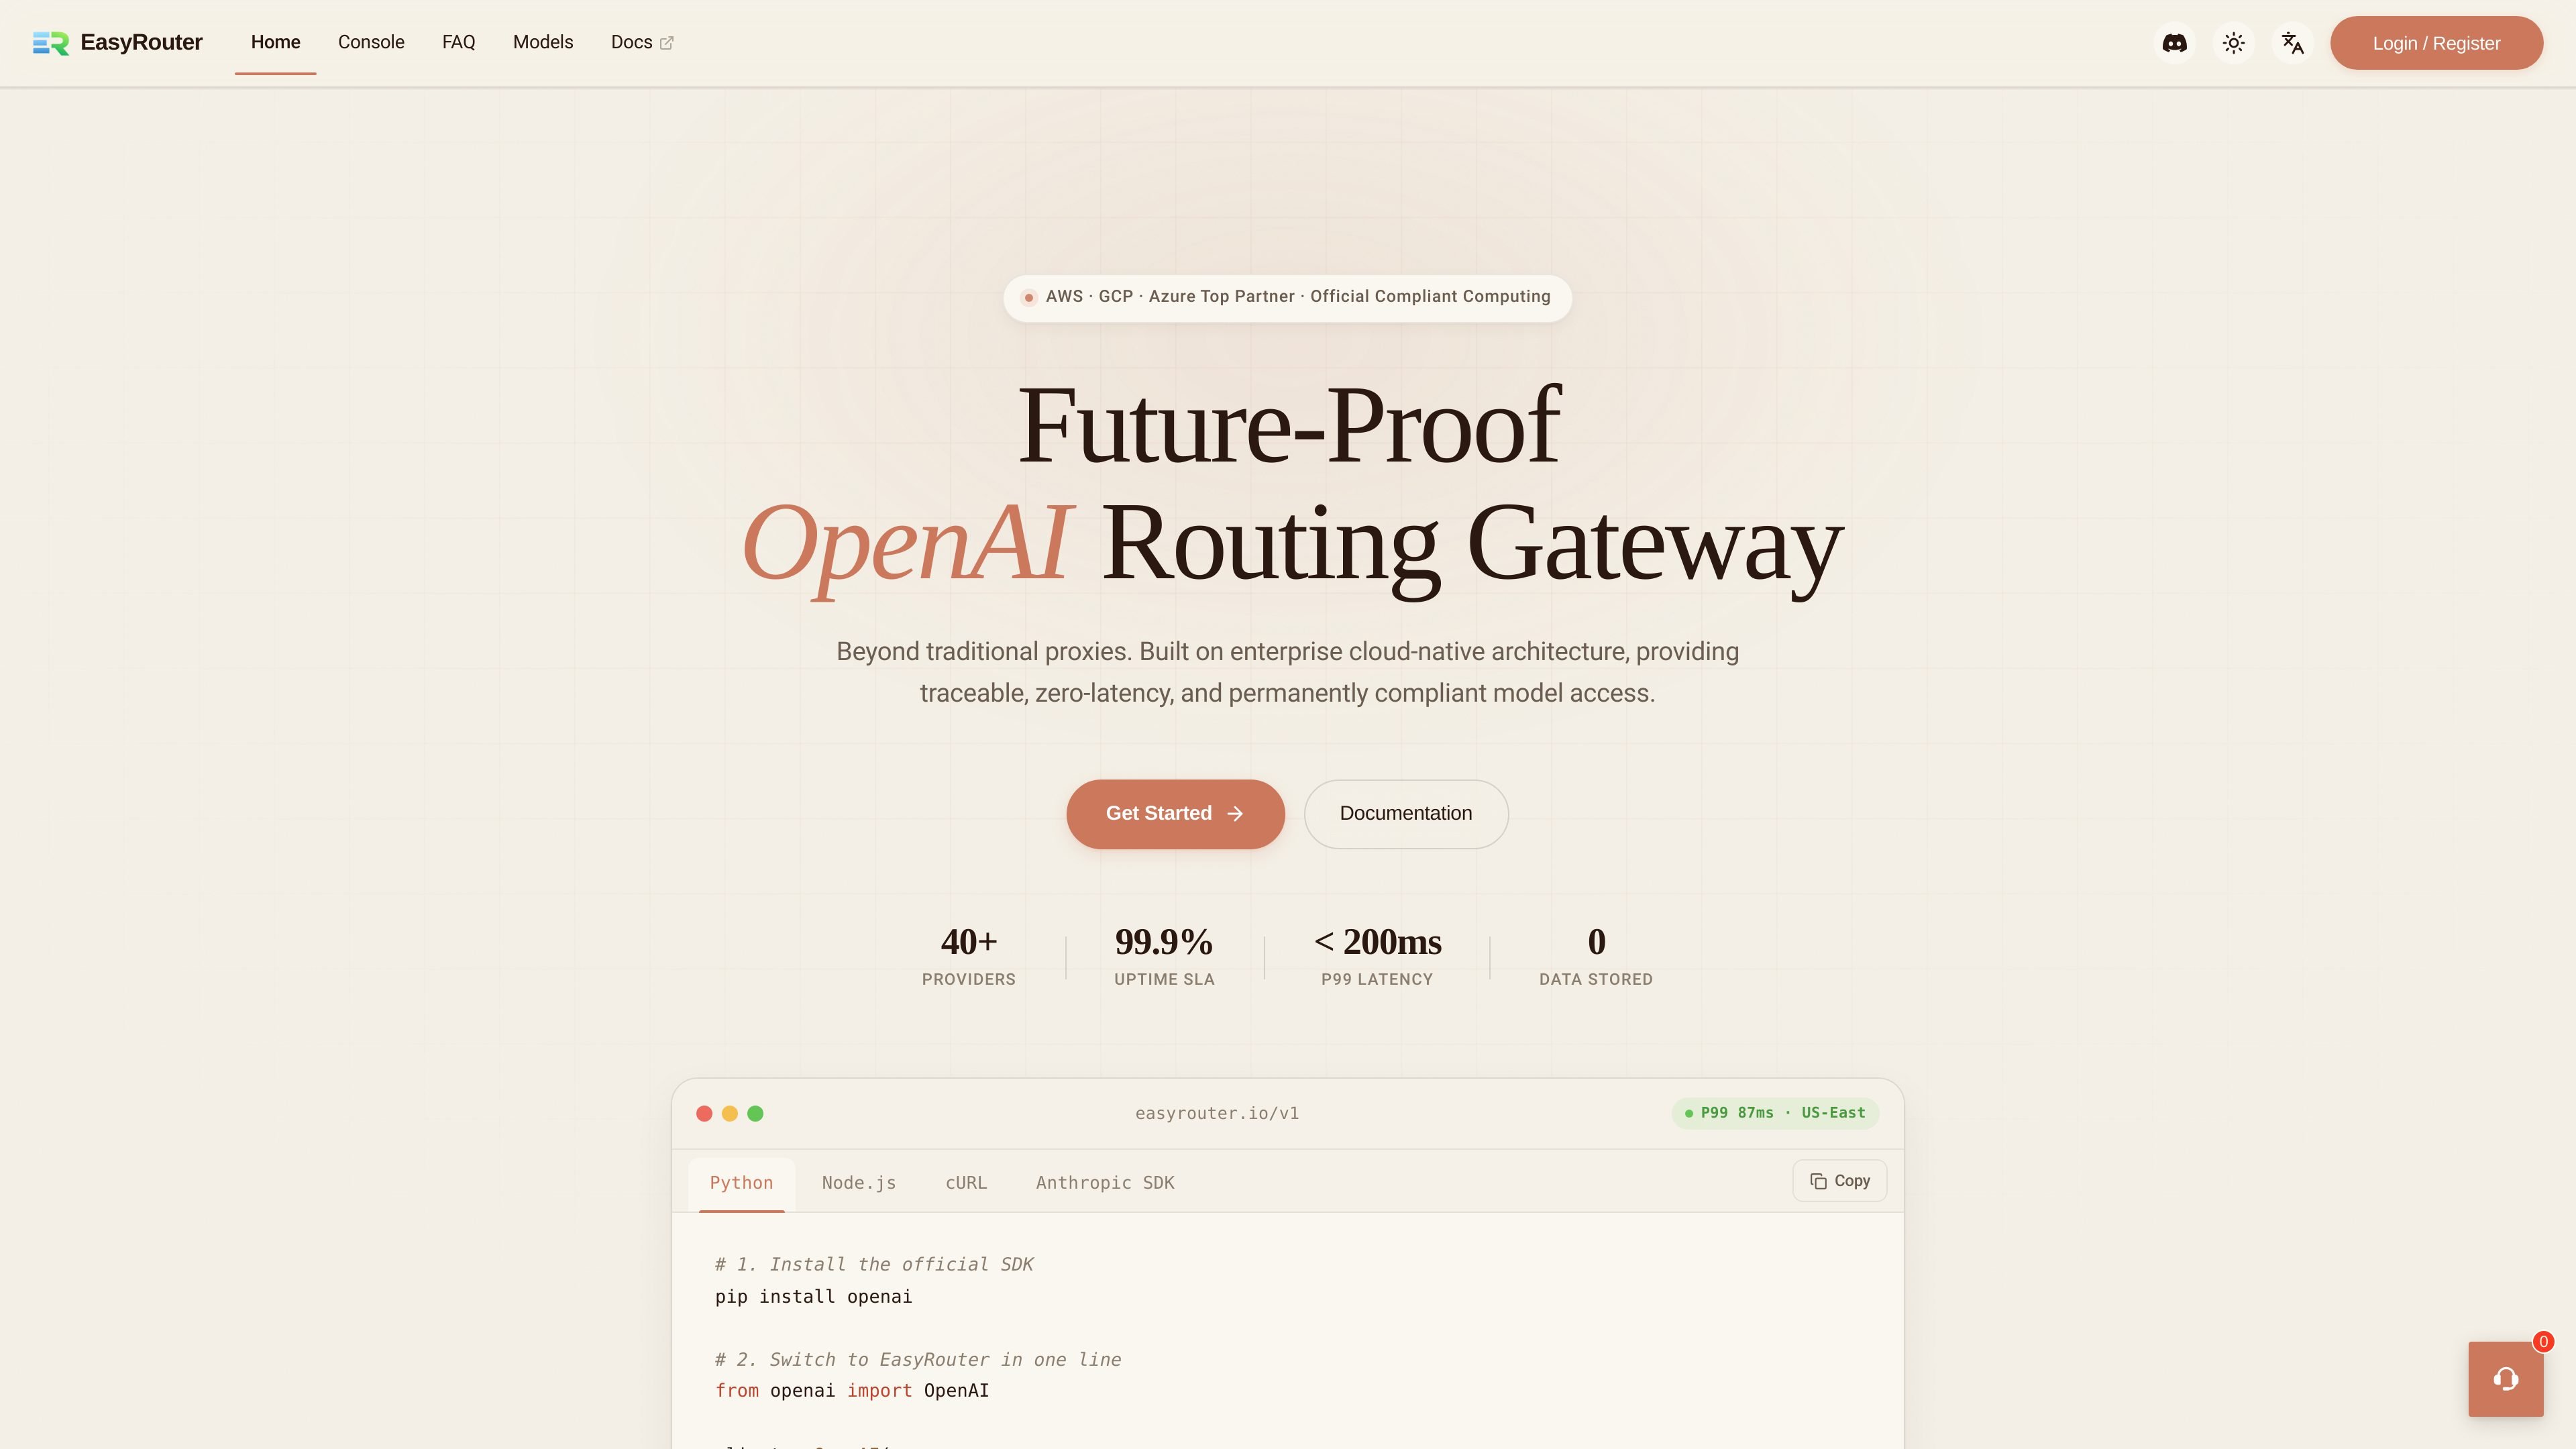This screenshot has width=2576, height=1449.
Task: Click the 99.9% Uptime SLA stat
Action: tap(1164, 956)
